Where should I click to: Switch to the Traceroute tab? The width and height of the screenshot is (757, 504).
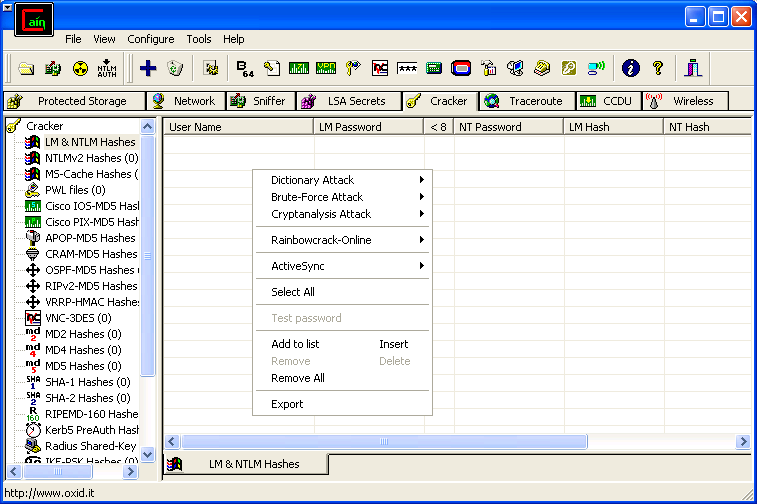(527, 101)
